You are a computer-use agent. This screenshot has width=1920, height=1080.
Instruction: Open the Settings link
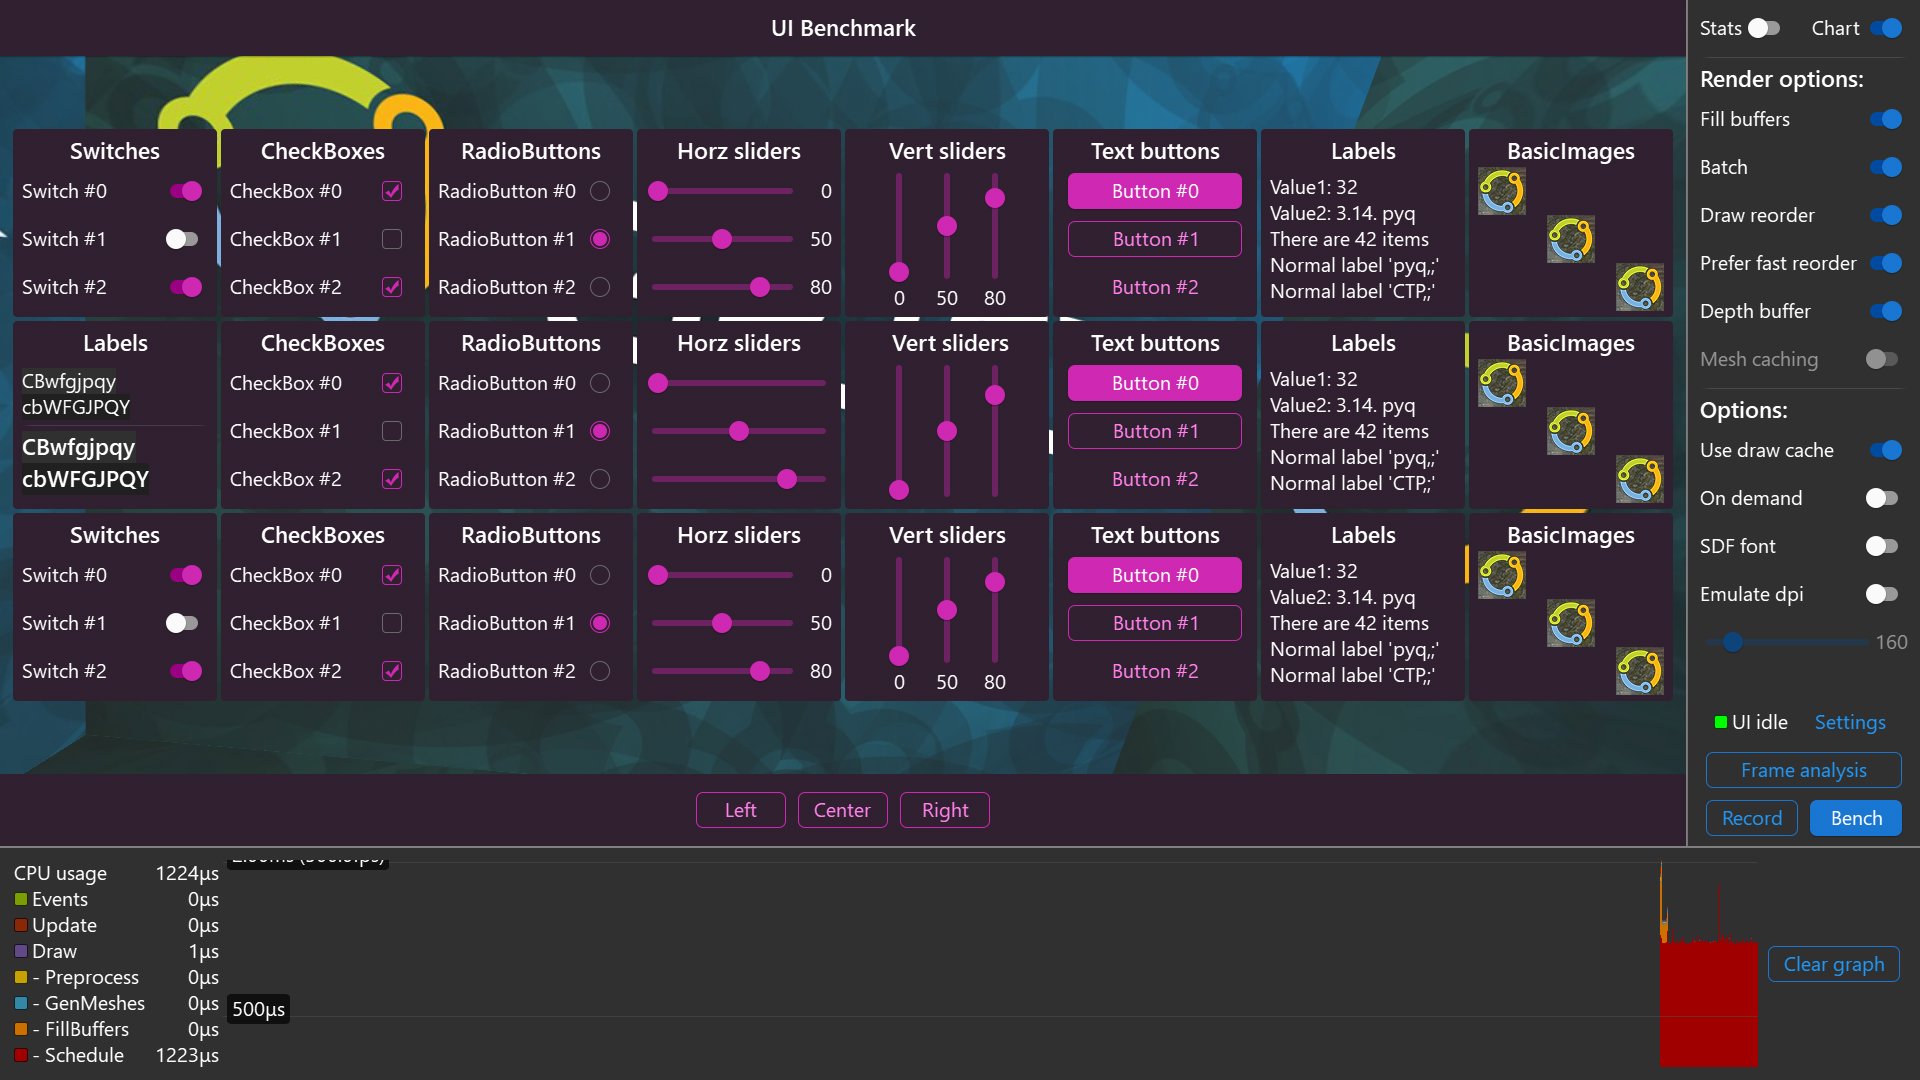coord(1849,722)
